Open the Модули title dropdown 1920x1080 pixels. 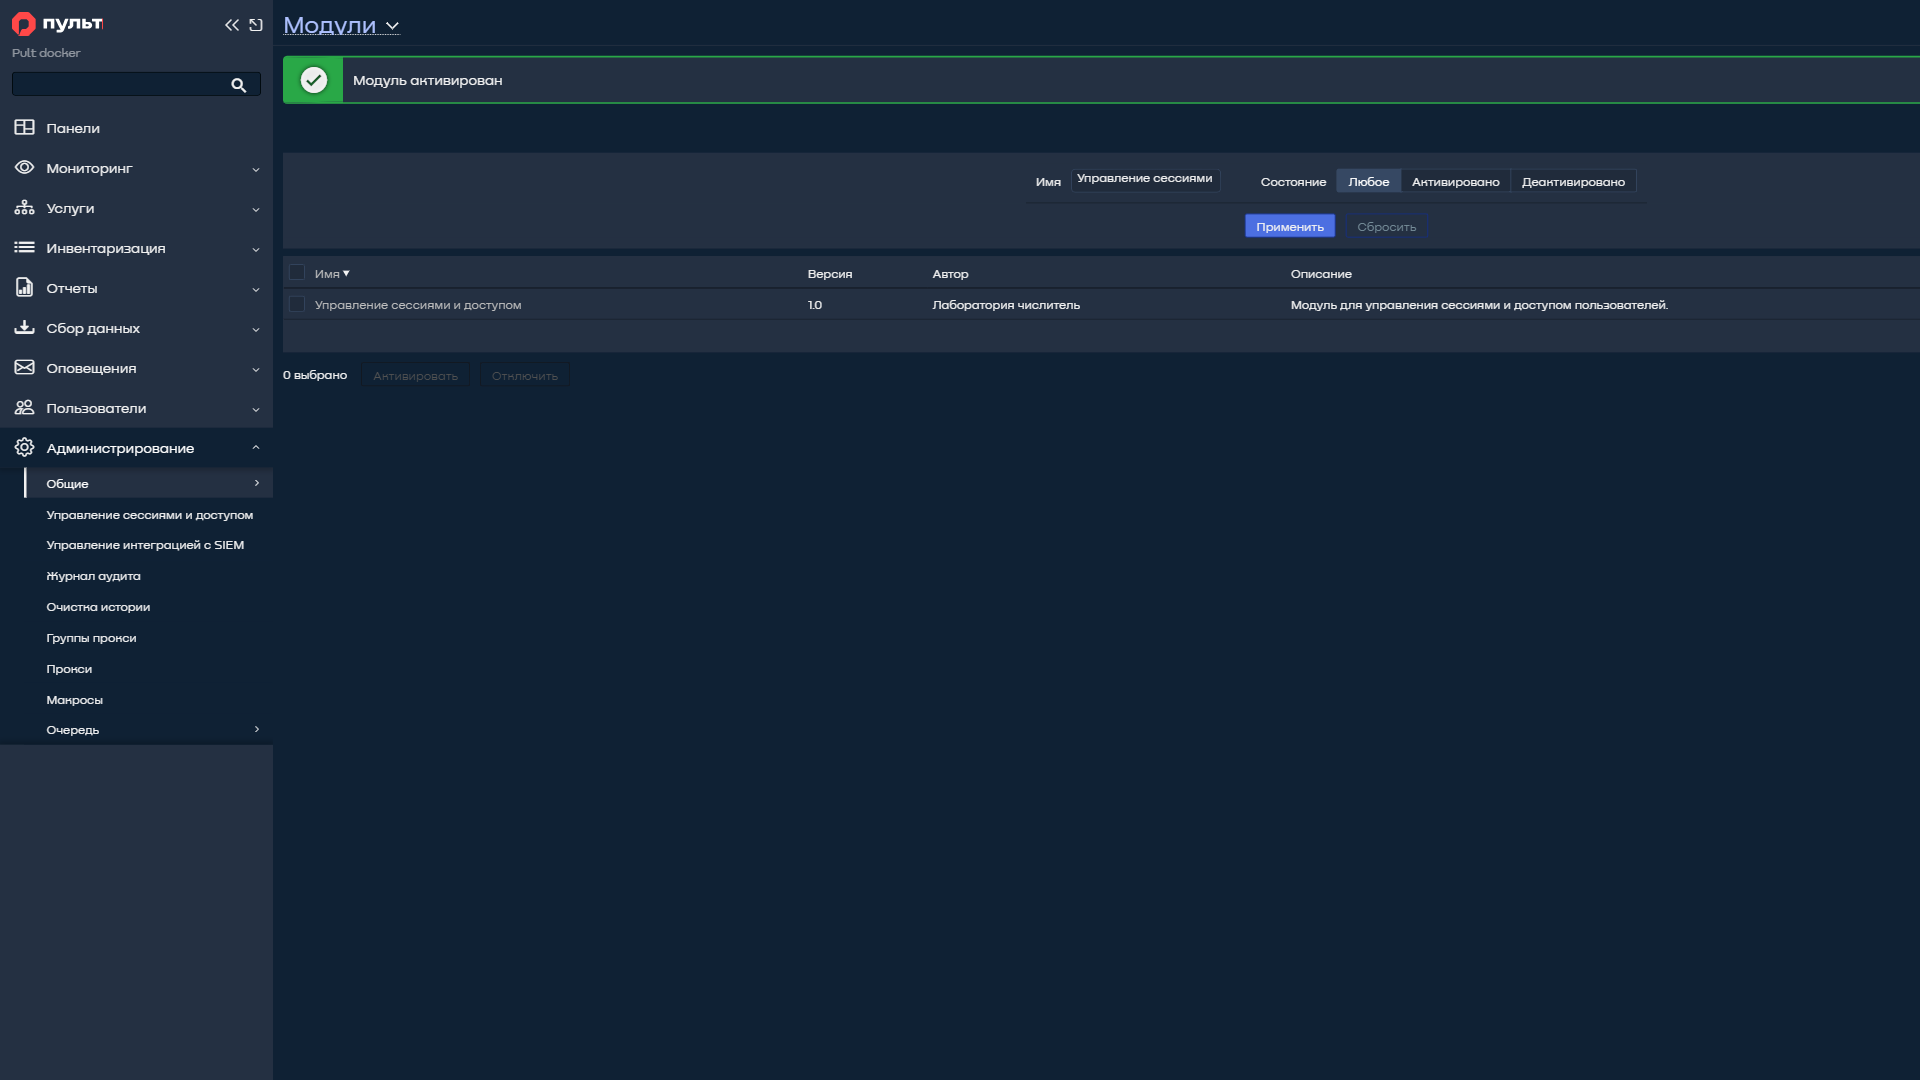(x=341, y=25)
